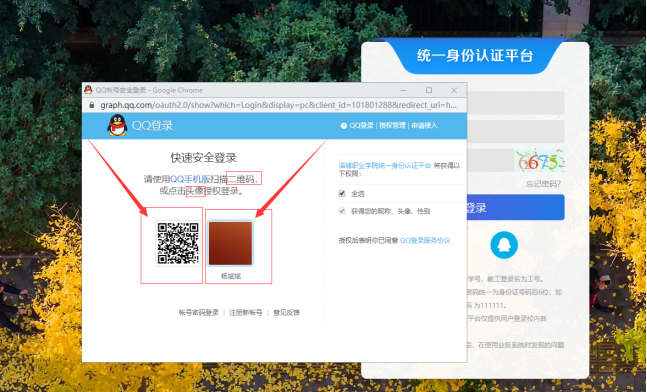Viewport: 647px width, 392px height.
Task: Click the 快速安全登录 heading text
Action: pos(203,158)
